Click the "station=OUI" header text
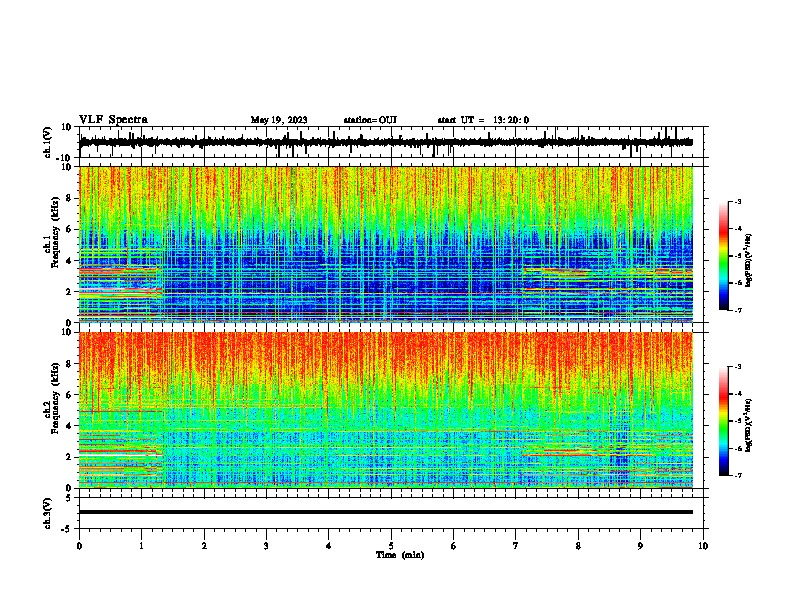Screen dimensions: 792x612 (x=370, y=120)
